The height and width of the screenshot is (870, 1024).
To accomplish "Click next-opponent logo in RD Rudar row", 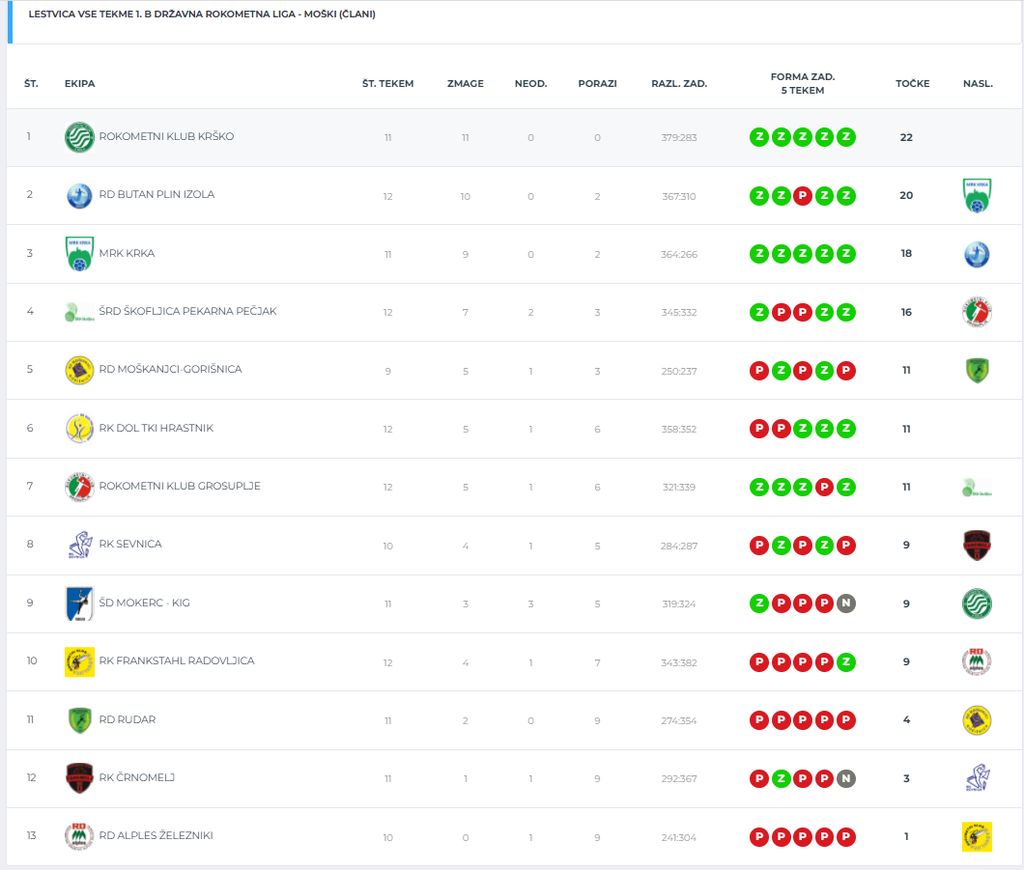I will click(x=976, y=720).
